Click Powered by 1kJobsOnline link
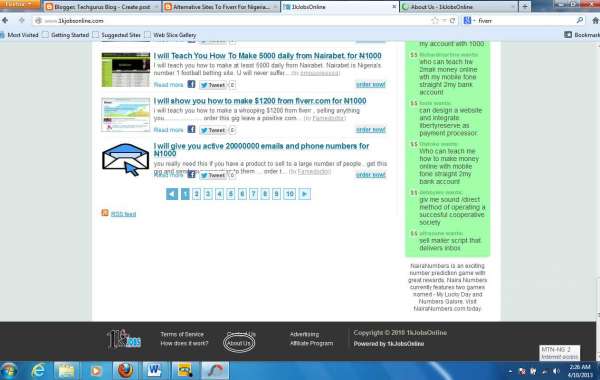 click(x=388, y=344)
